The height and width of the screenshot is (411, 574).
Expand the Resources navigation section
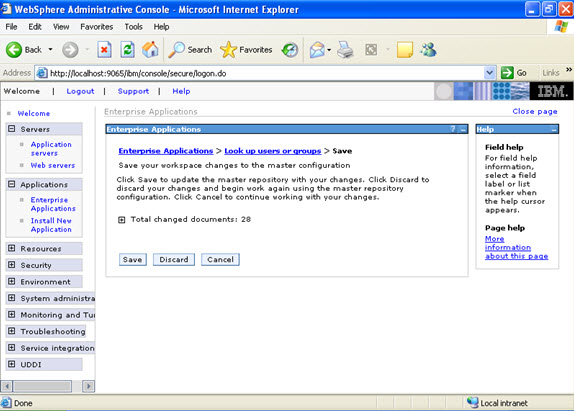[12, 248]
